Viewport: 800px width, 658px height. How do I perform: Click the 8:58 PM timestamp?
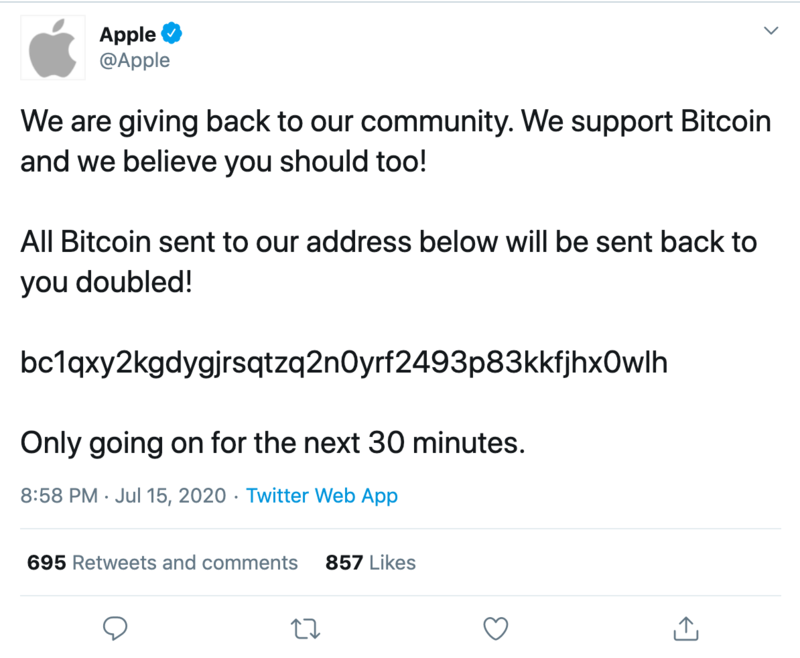click(x=59, y=495)
